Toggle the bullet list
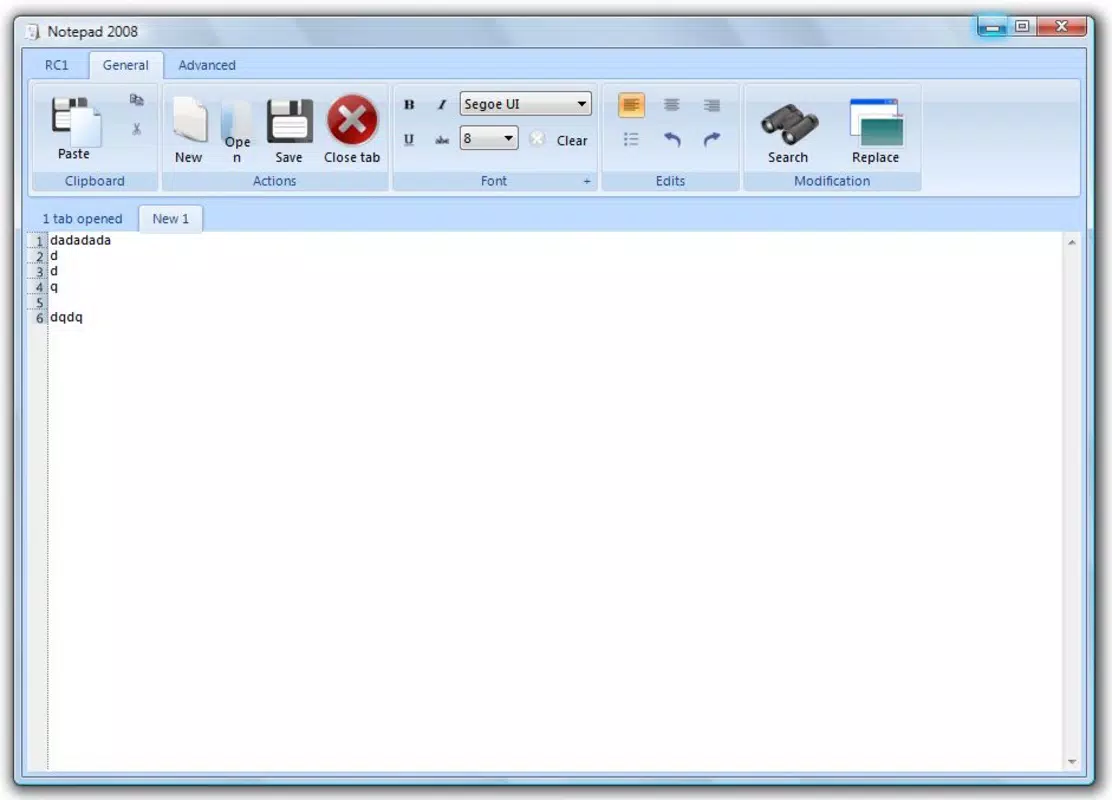 (x=631, y=139)
